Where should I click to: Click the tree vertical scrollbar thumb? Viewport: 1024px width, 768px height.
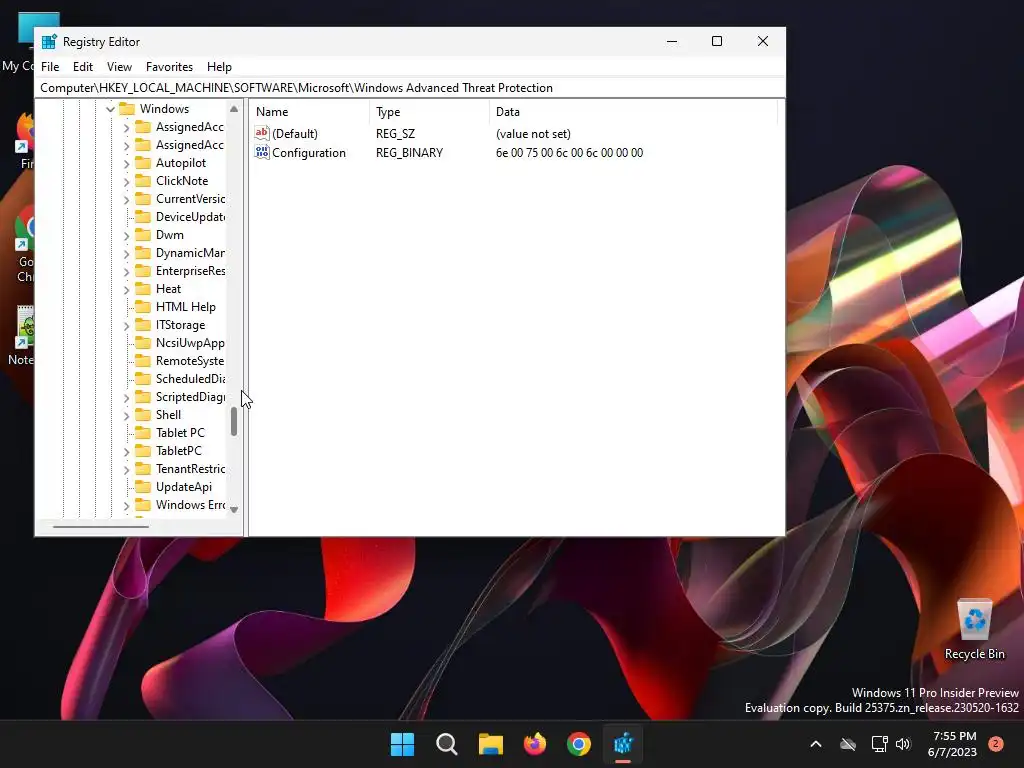[x=234, y=422]
